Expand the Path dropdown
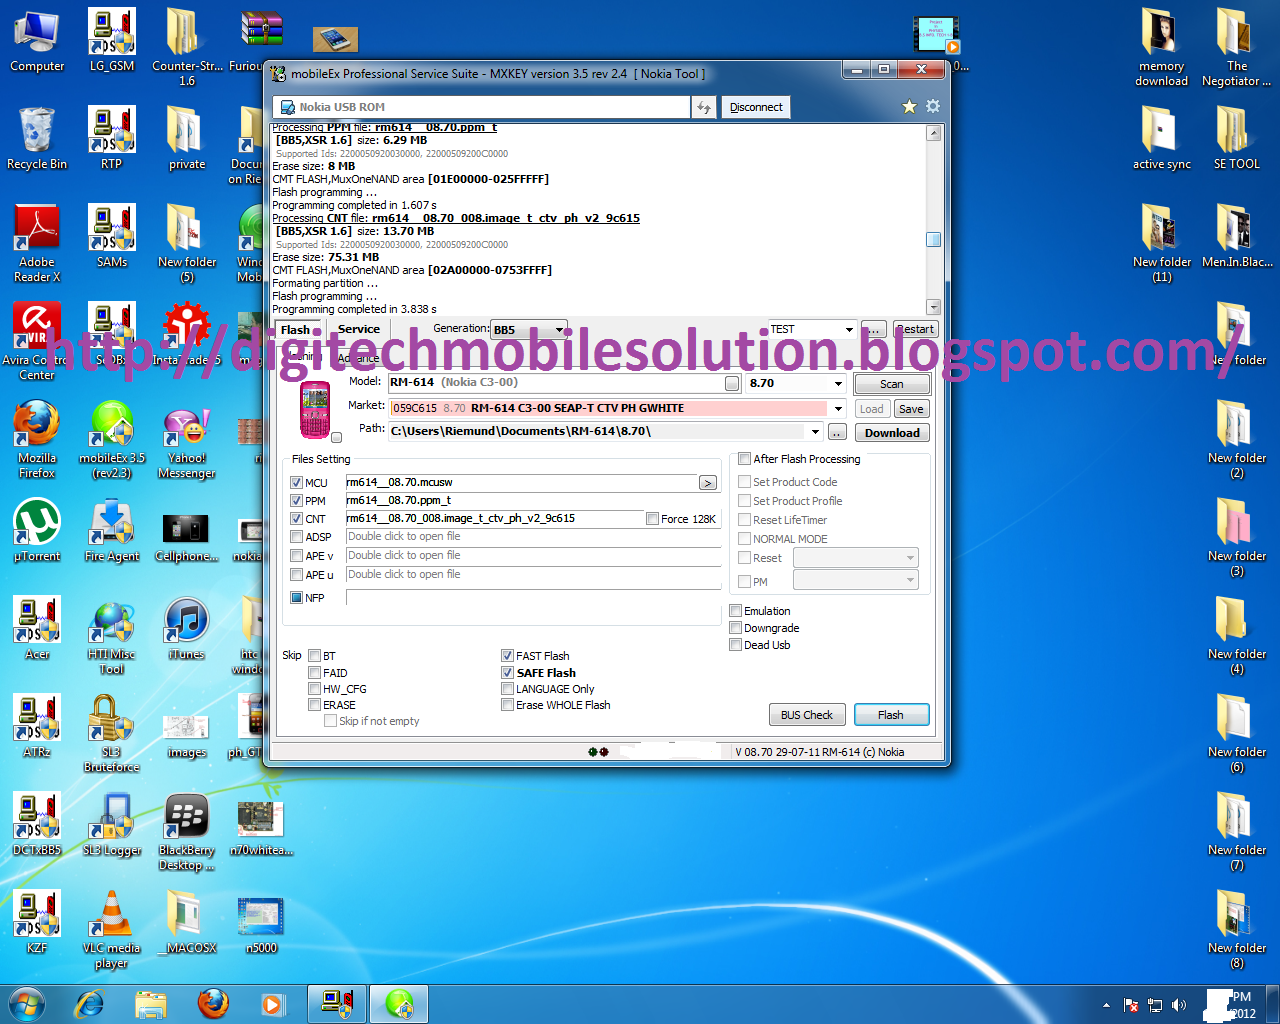The image size is (1280, 1024). [816, 432]
